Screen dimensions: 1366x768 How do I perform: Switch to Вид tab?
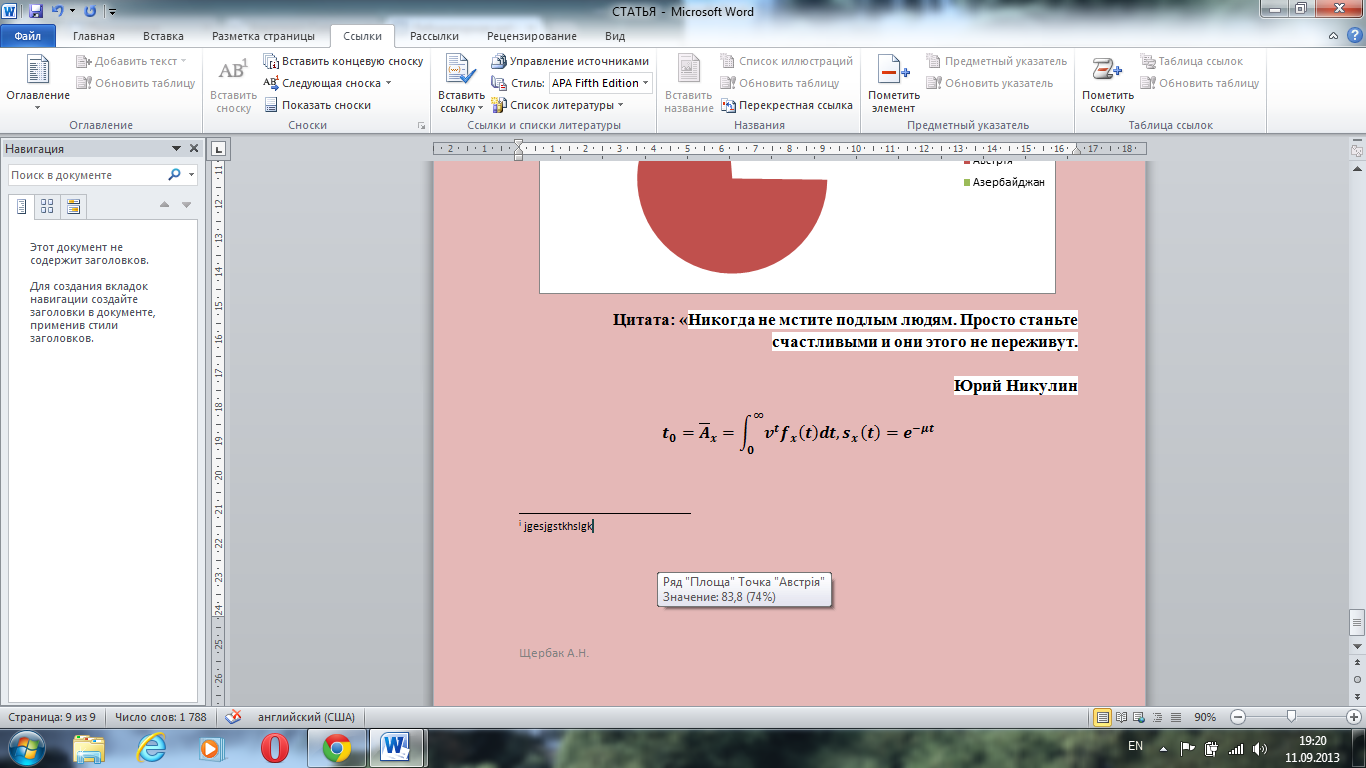click(615, 36)
